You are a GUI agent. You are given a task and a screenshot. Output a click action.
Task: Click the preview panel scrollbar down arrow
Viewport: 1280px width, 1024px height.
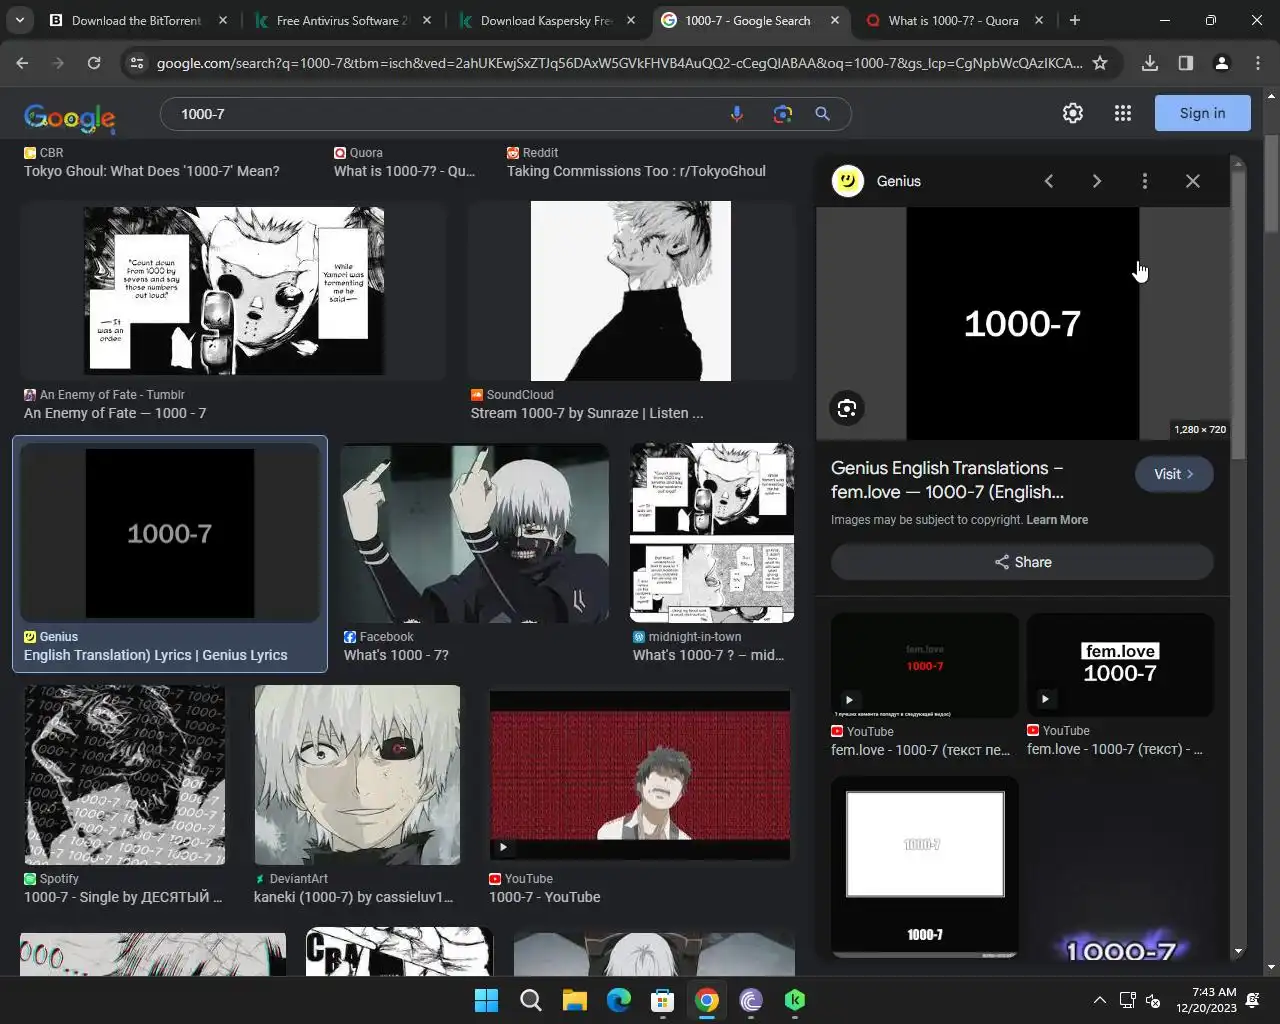pos(1238,952)
